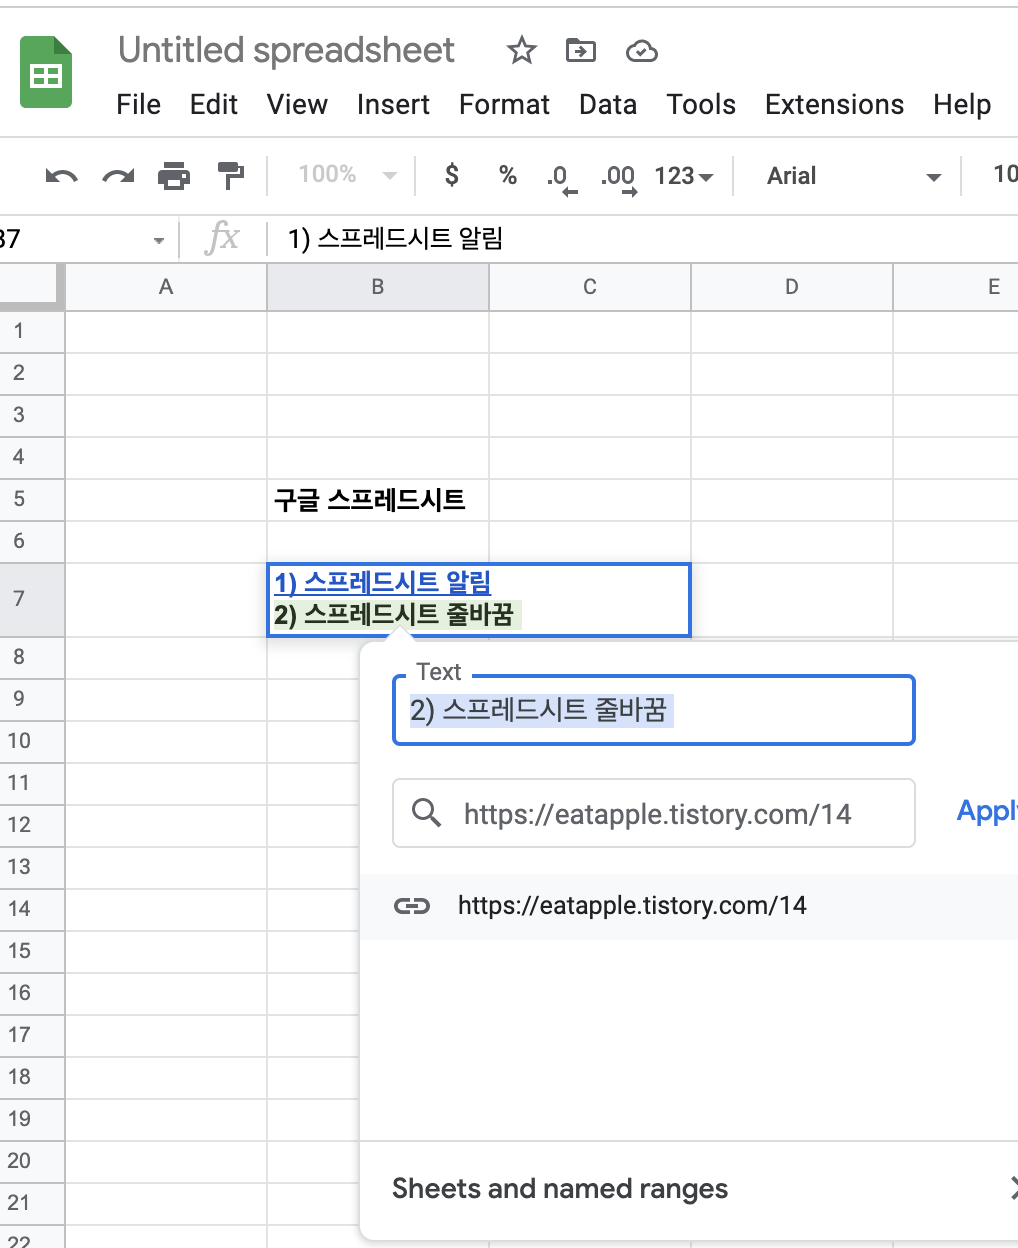Open the Insert menu

393,105
